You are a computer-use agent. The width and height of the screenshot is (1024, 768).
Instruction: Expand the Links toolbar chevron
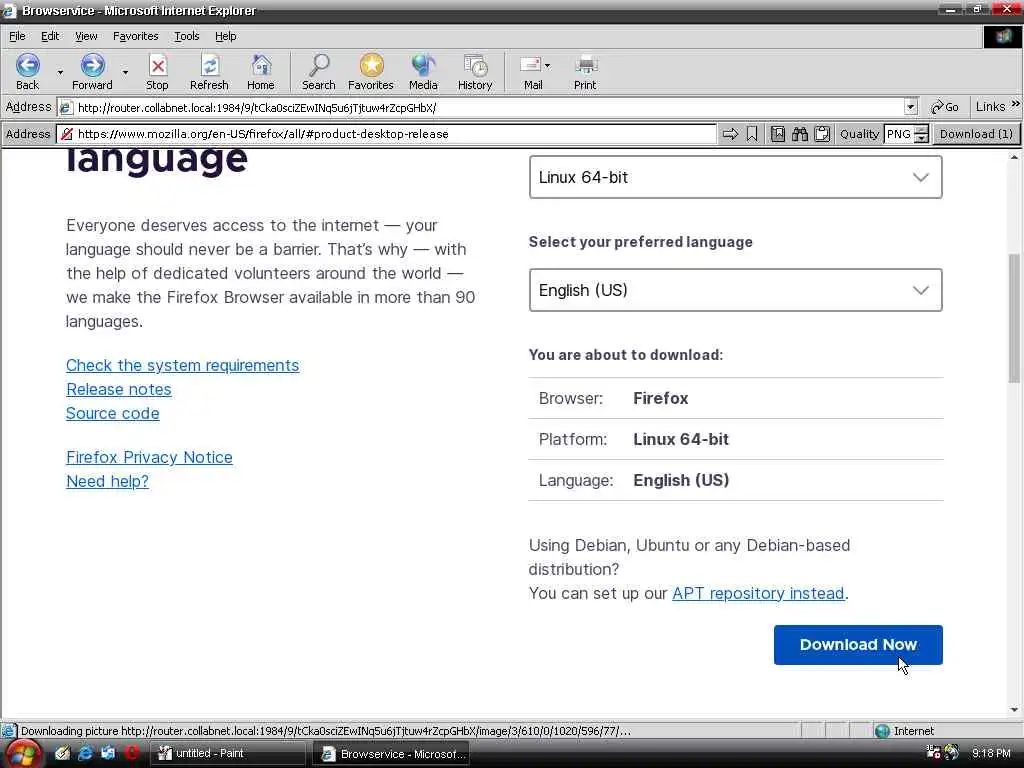point(1015,104)
